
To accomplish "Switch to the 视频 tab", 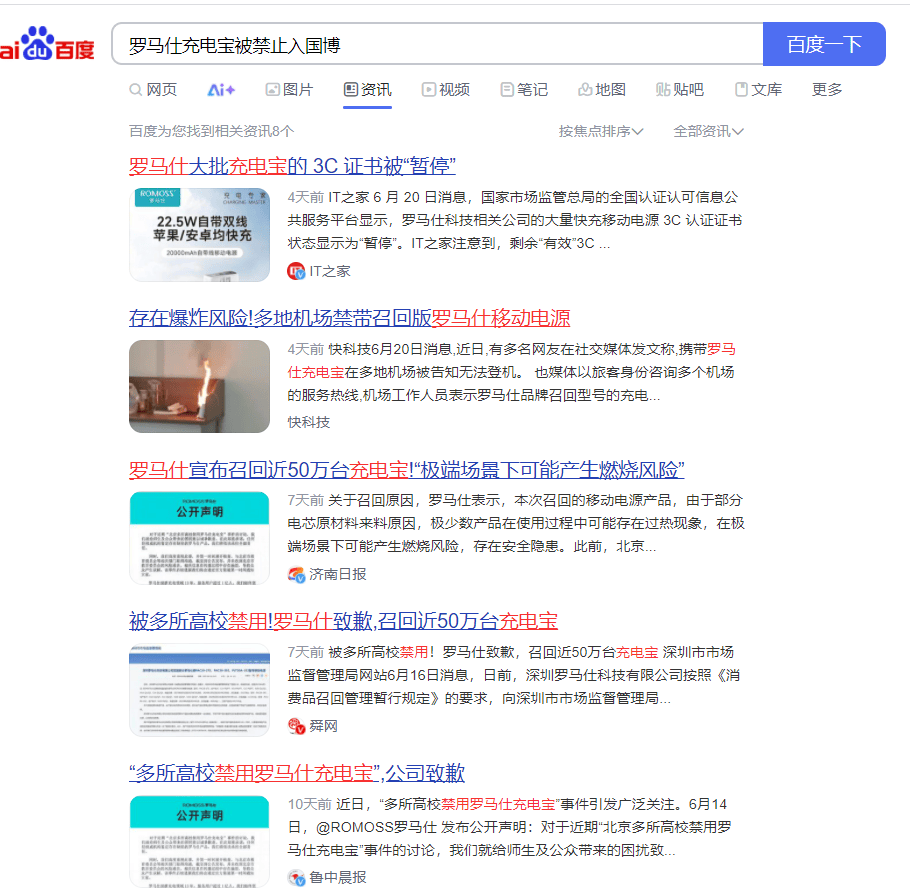I will tap(446, 90).
